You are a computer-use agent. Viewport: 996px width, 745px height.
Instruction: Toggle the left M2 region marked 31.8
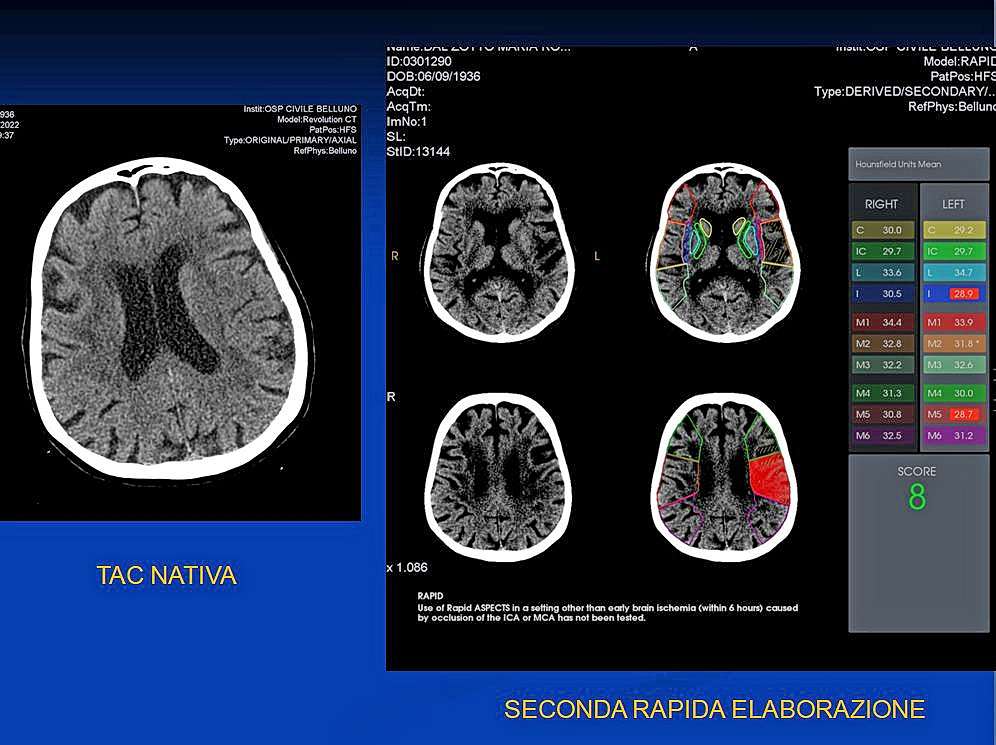click(953, 343)
